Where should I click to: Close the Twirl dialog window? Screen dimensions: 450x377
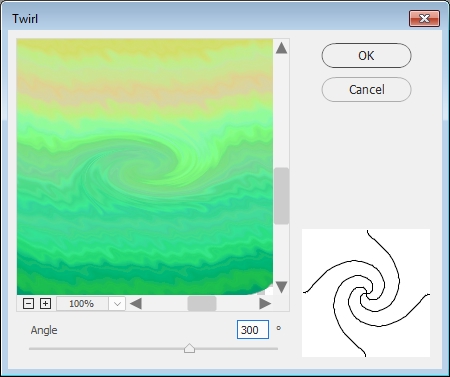(x=424, y=18)
